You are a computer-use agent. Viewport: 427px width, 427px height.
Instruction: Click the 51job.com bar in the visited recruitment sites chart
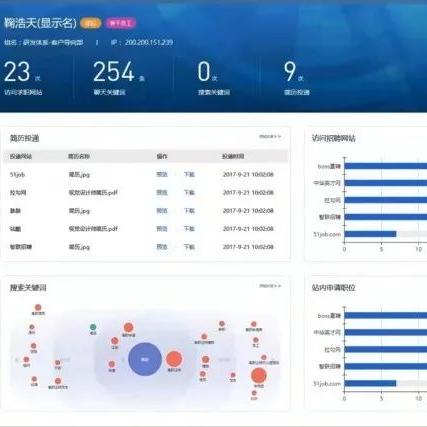(370, 234)
